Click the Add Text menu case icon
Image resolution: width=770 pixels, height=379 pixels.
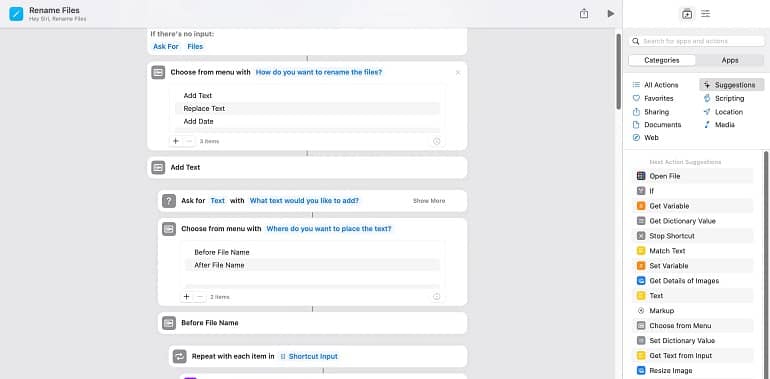(x=158, y=167)
